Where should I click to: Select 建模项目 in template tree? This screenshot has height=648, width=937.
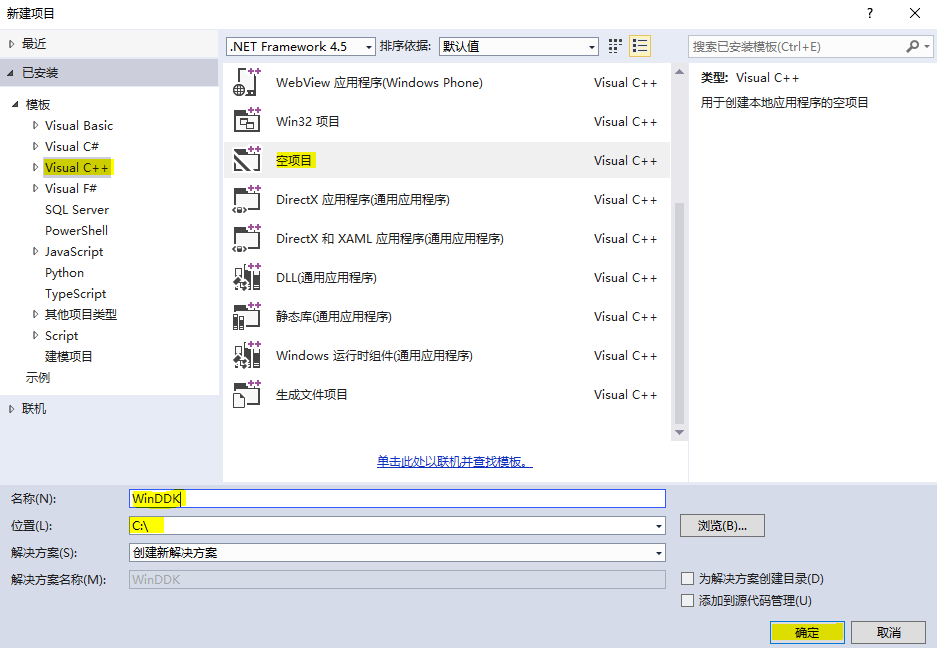69,357
